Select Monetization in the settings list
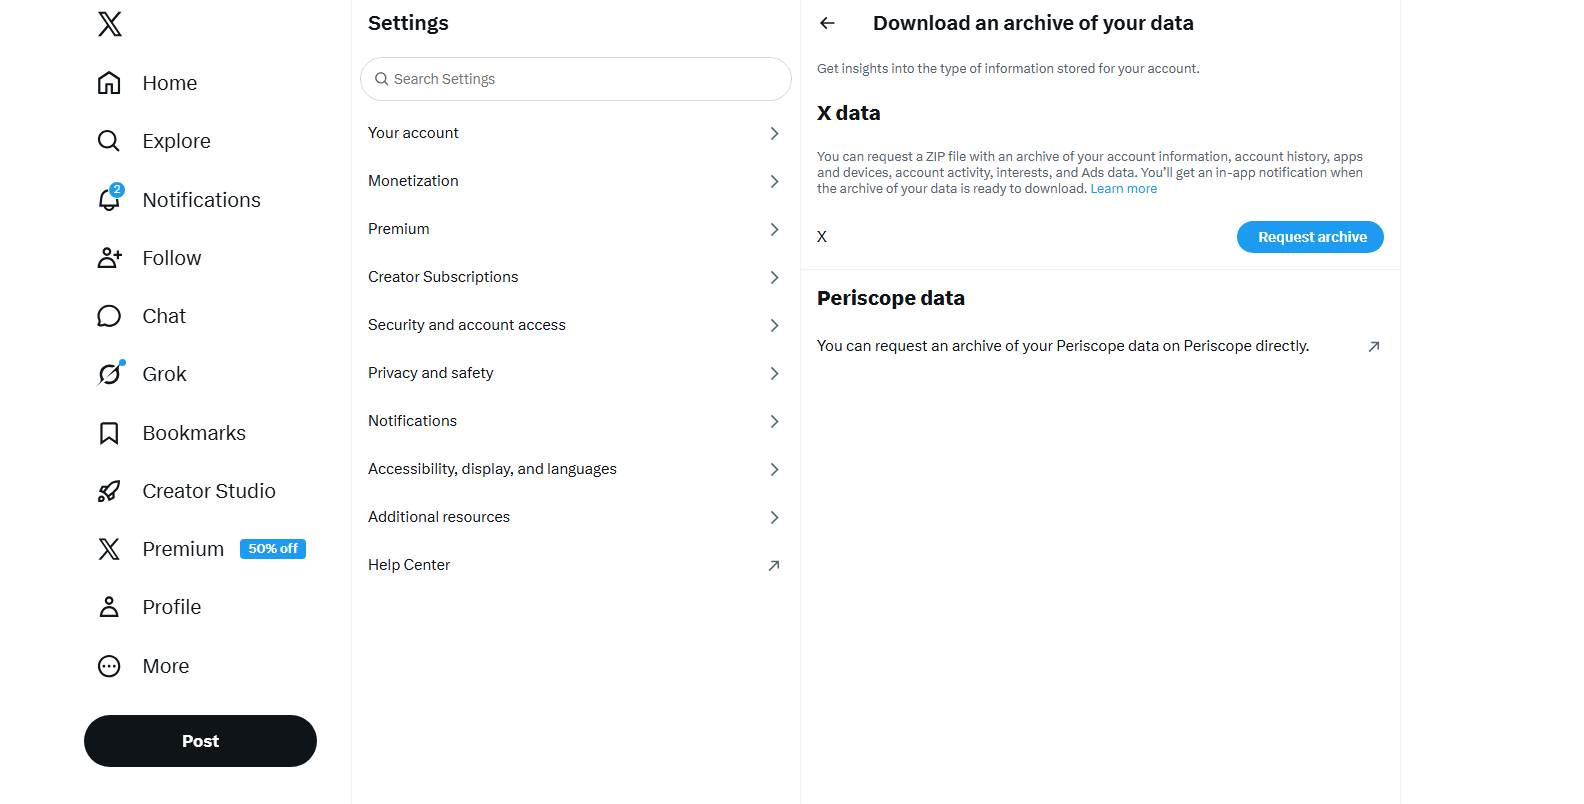This screenshot has height=804, width=1584. point(413,181)
